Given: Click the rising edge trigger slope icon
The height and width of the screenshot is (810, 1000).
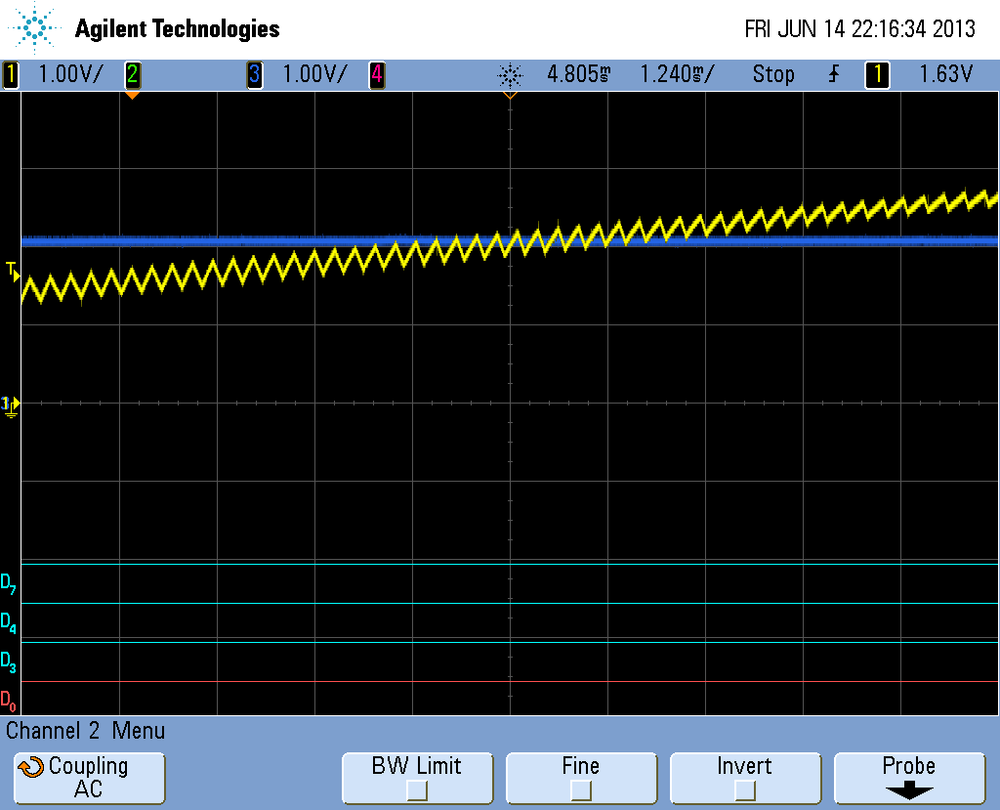Looking at the screenshot, I should 833,74.
